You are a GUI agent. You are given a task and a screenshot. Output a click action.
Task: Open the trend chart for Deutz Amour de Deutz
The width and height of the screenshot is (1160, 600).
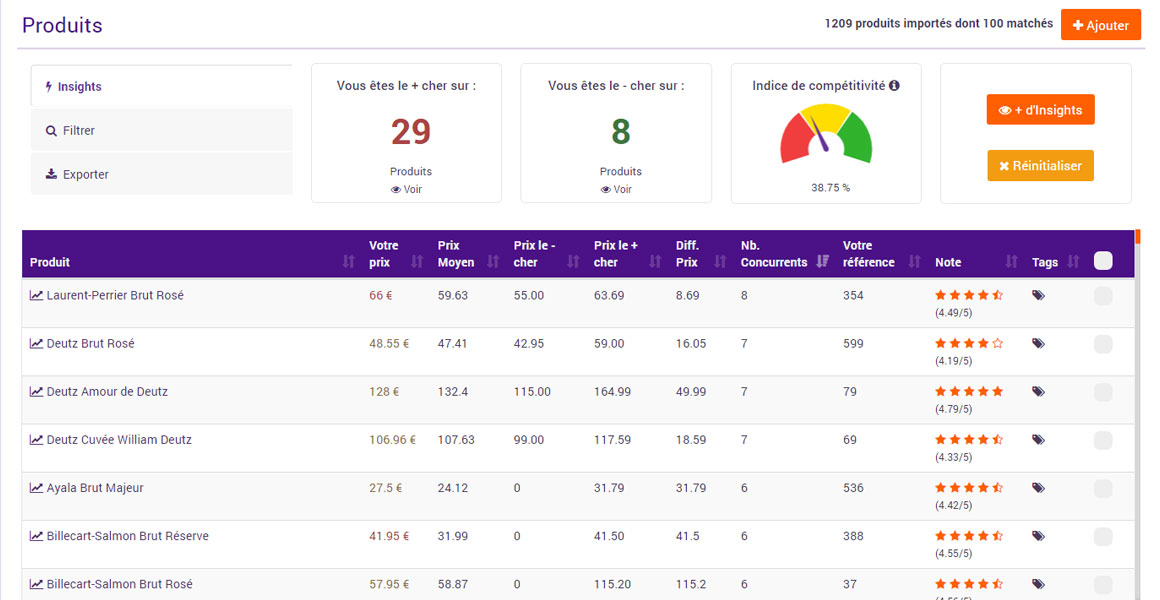[36, 391]
